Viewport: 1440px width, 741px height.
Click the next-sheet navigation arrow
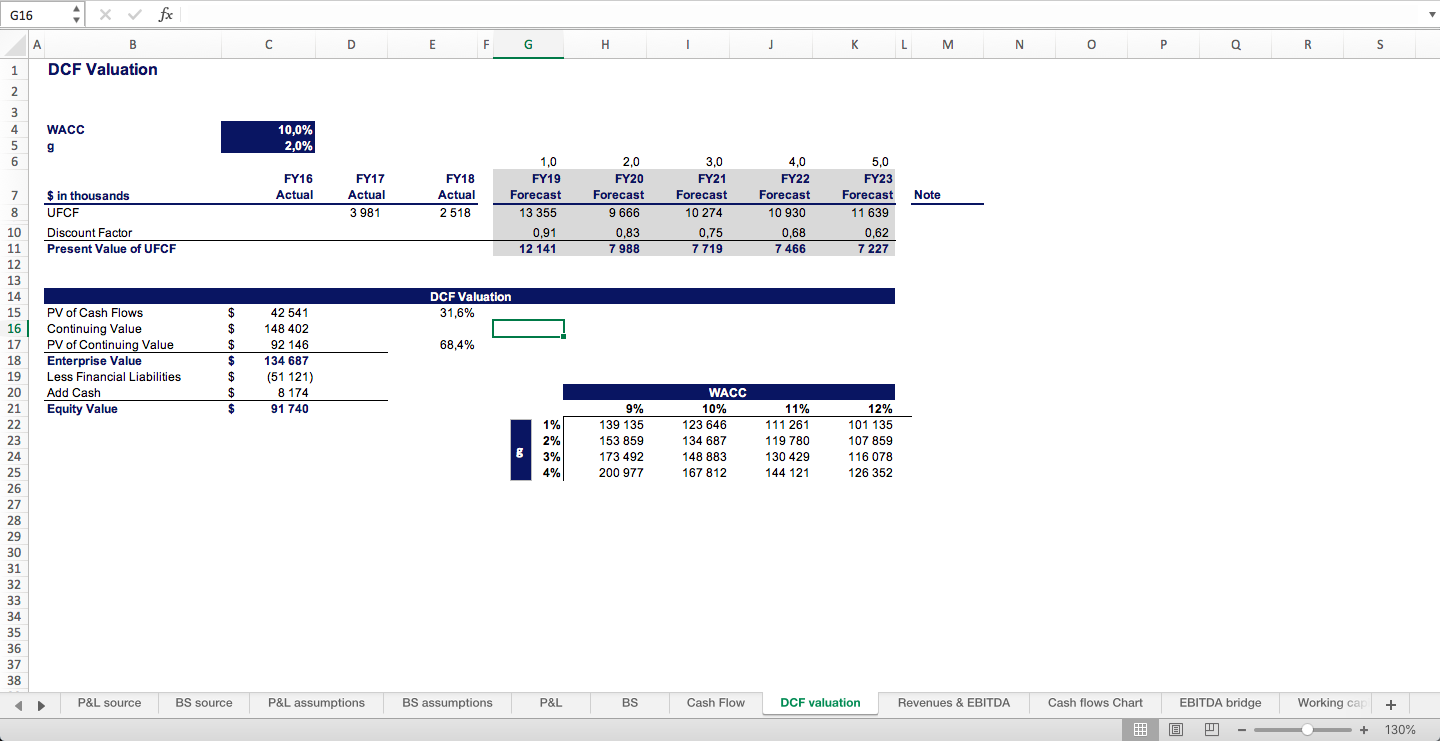click(41, 704)
